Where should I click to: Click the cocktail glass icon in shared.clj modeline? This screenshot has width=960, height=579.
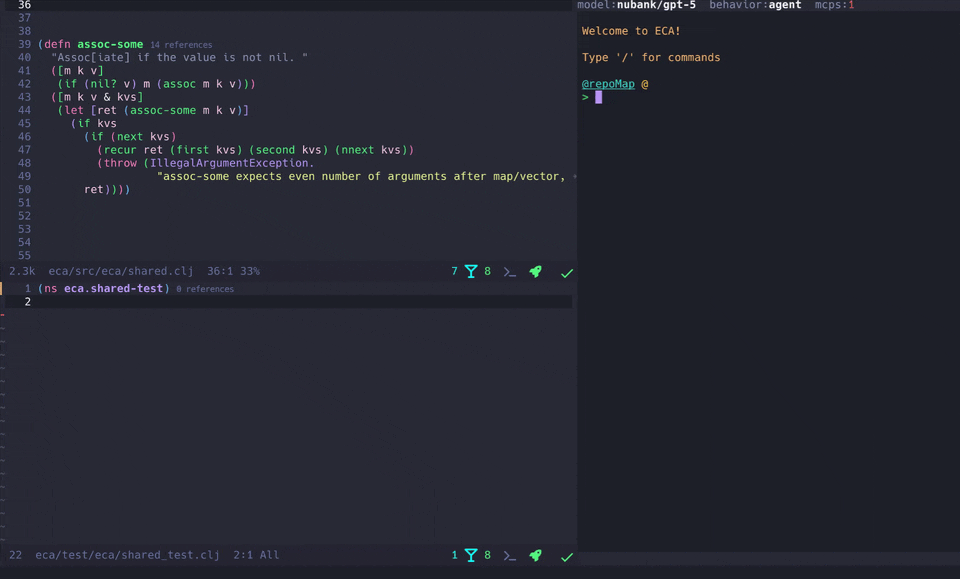[x=471, y=271]
